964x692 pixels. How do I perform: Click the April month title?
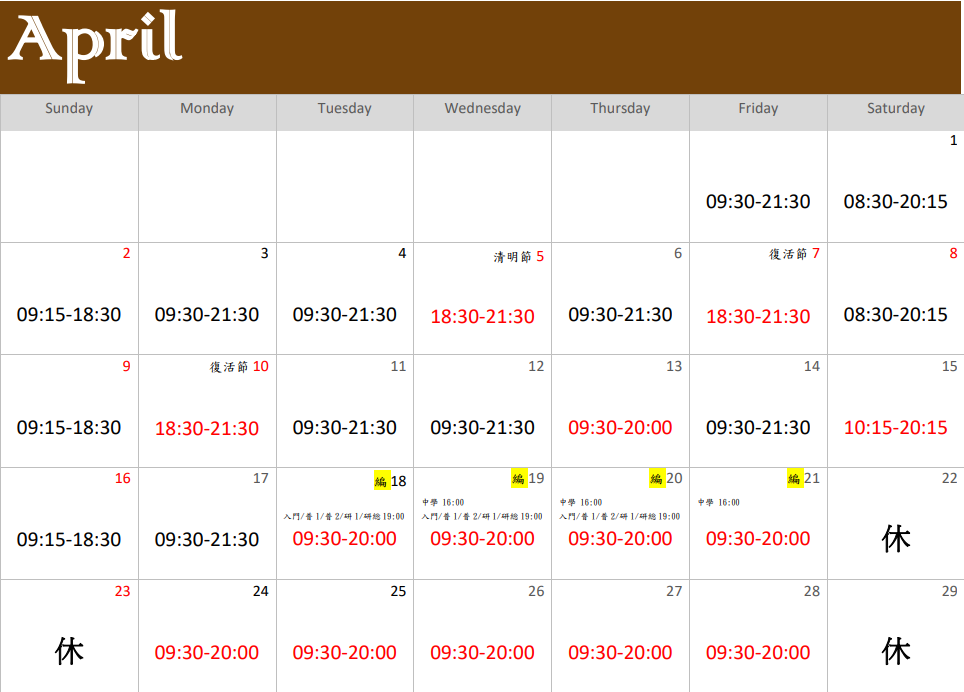coord(95,45)
